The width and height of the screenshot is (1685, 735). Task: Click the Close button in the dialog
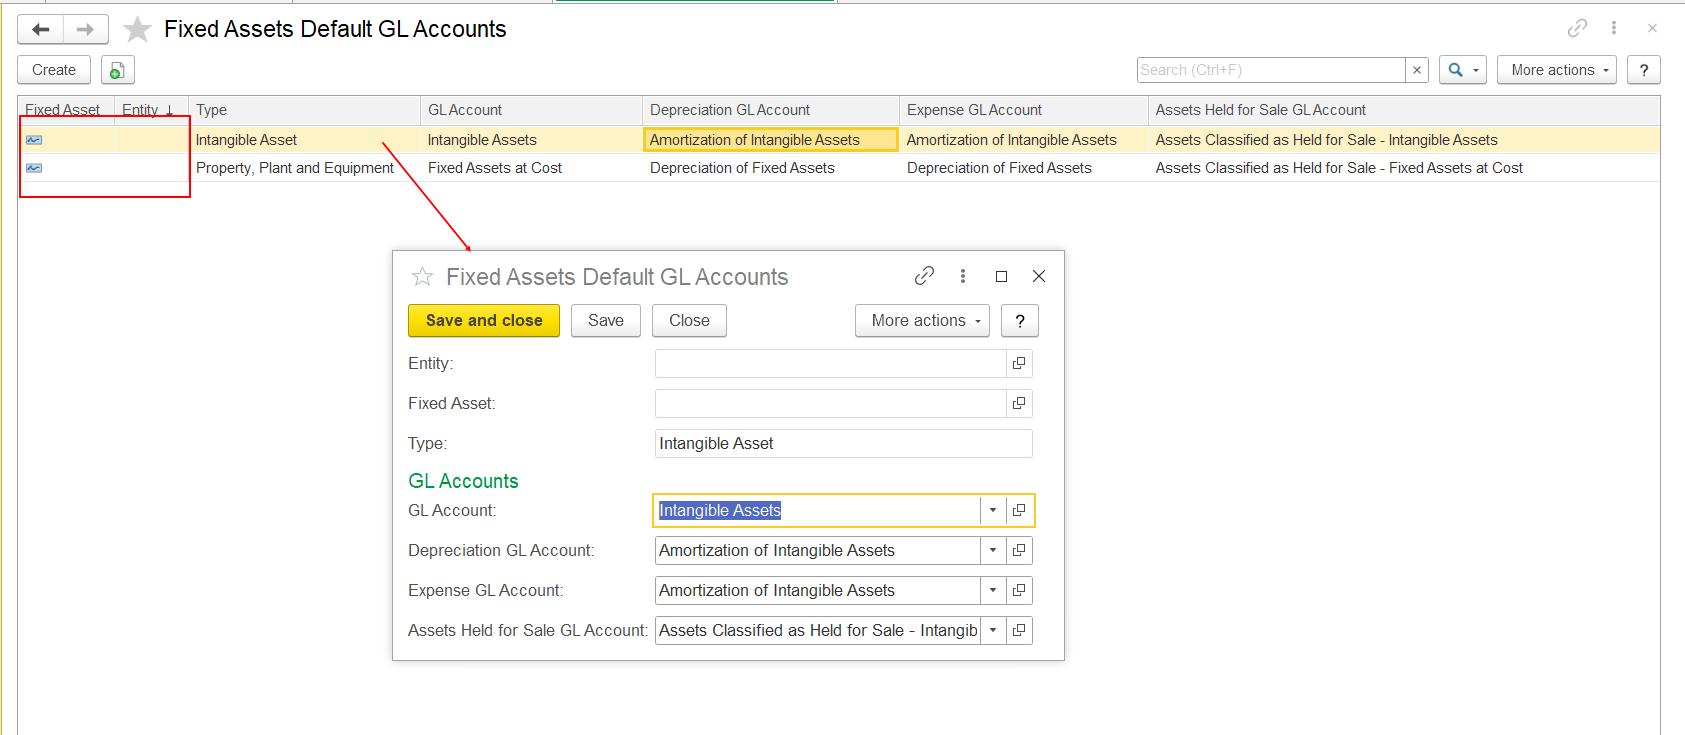(x=689, y=321)
